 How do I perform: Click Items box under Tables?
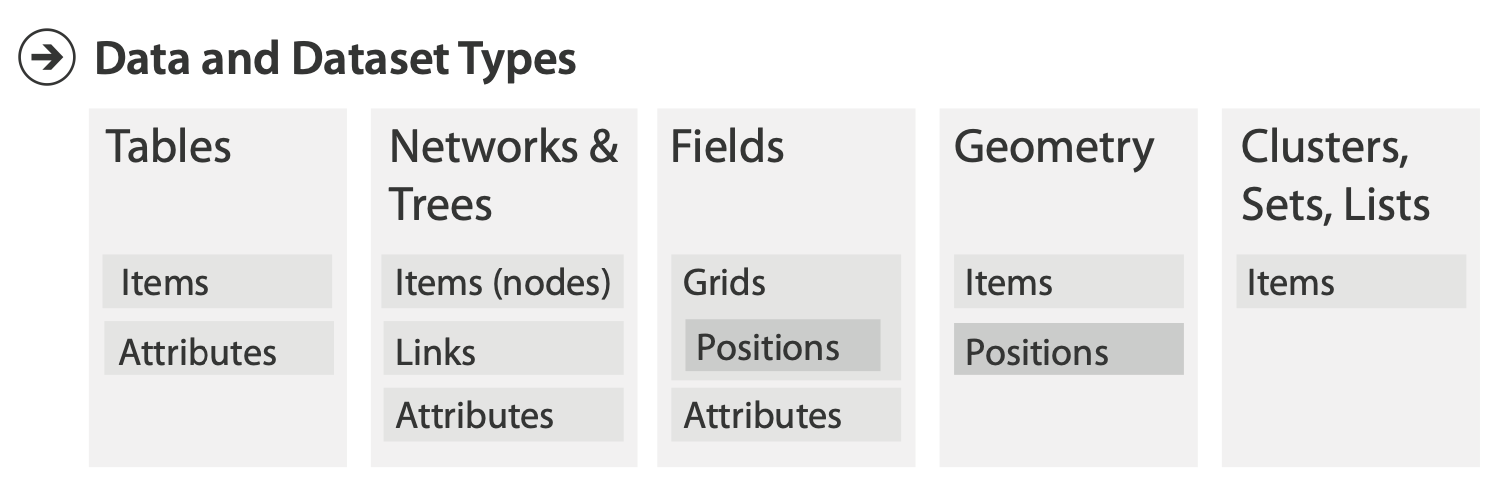pos(217,282)
